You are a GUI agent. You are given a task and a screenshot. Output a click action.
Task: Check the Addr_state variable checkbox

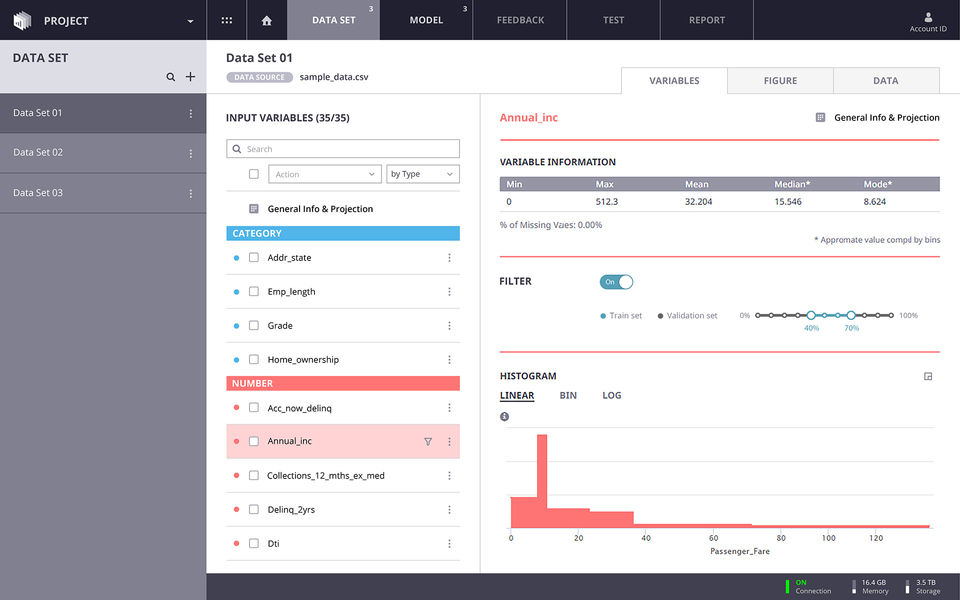click(x=253, y=258)
